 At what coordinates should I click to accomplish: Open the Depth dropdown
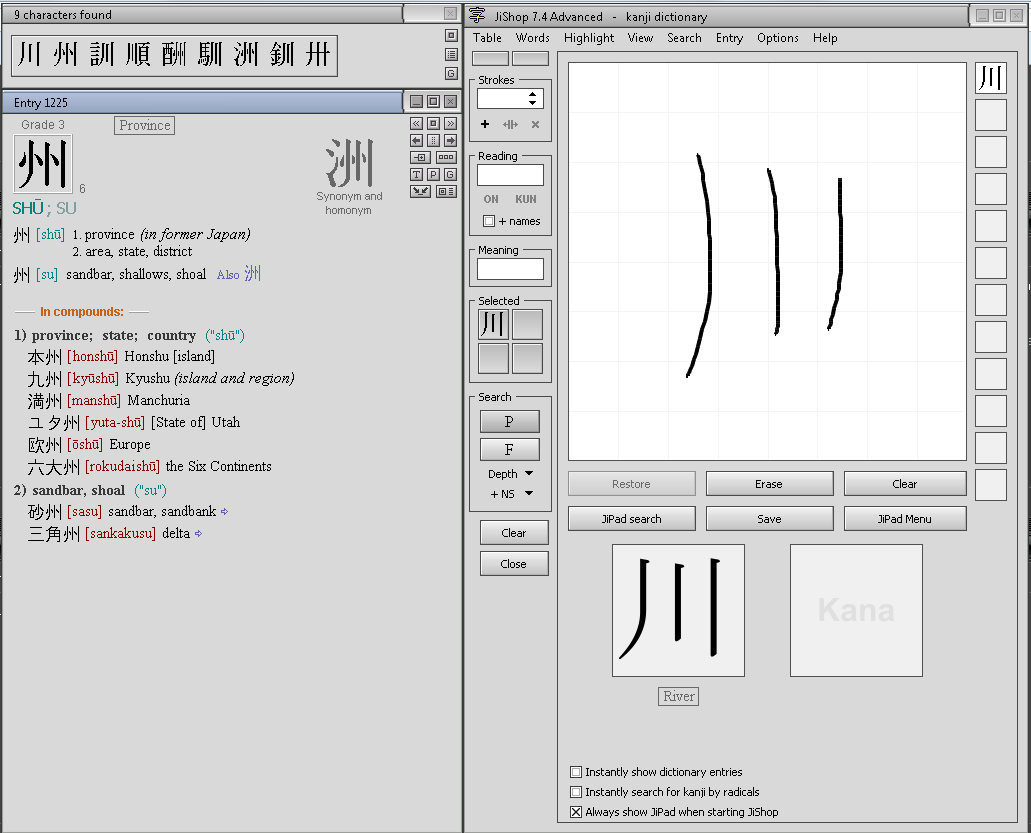[x=528, y=474]
